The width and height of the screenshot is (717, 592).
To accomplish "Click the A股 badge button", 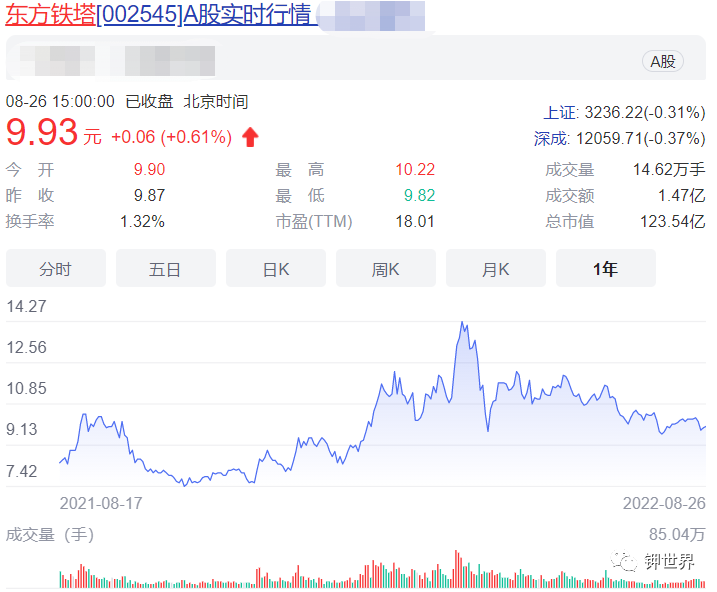I will 663,61.
